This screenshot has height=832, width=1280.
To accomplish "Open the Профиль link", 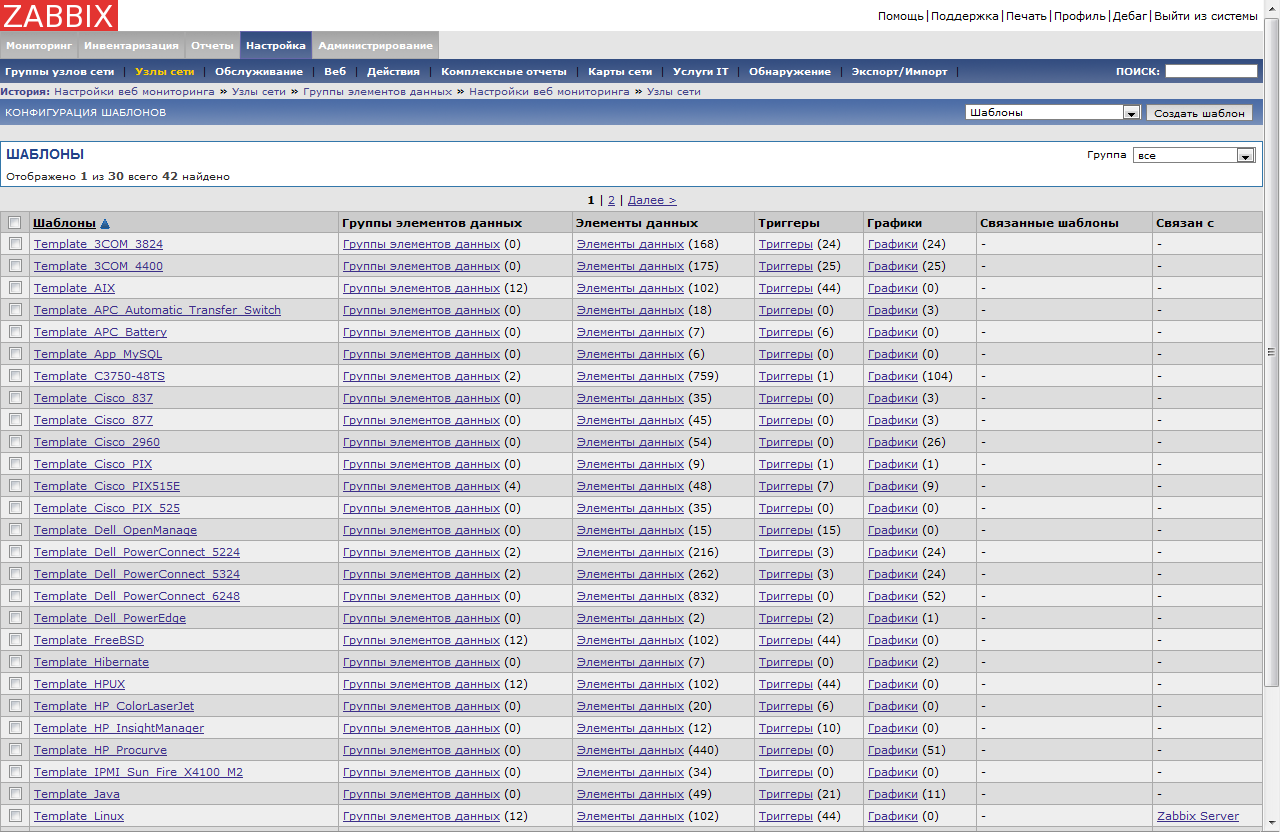I will coord(1080,16).
